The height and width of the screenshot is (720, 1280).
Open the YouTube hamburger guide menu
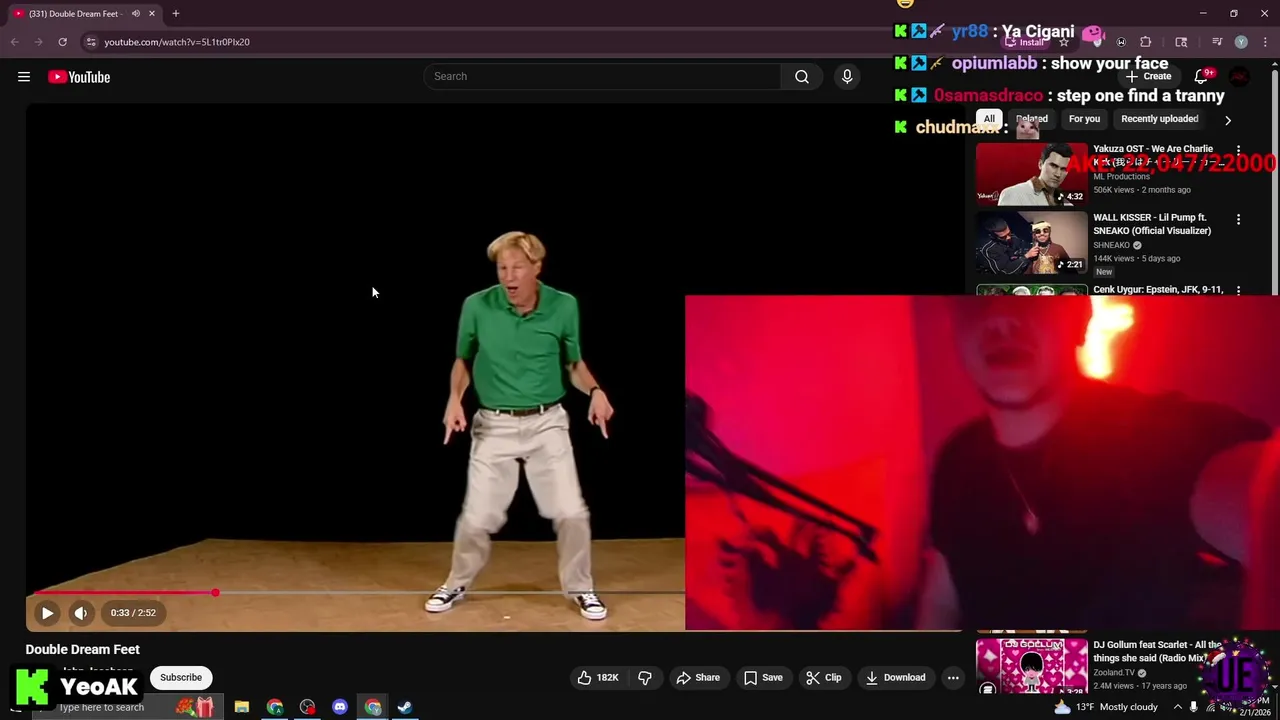24,77
